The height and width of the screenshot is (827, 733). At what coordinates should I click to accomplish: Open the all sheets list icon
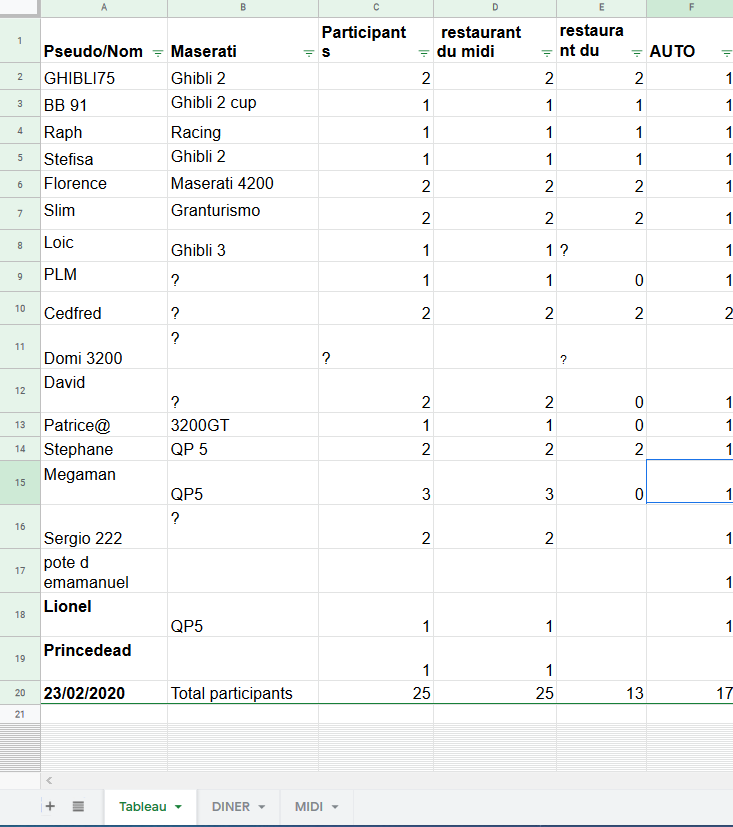(x=78, y=806)
